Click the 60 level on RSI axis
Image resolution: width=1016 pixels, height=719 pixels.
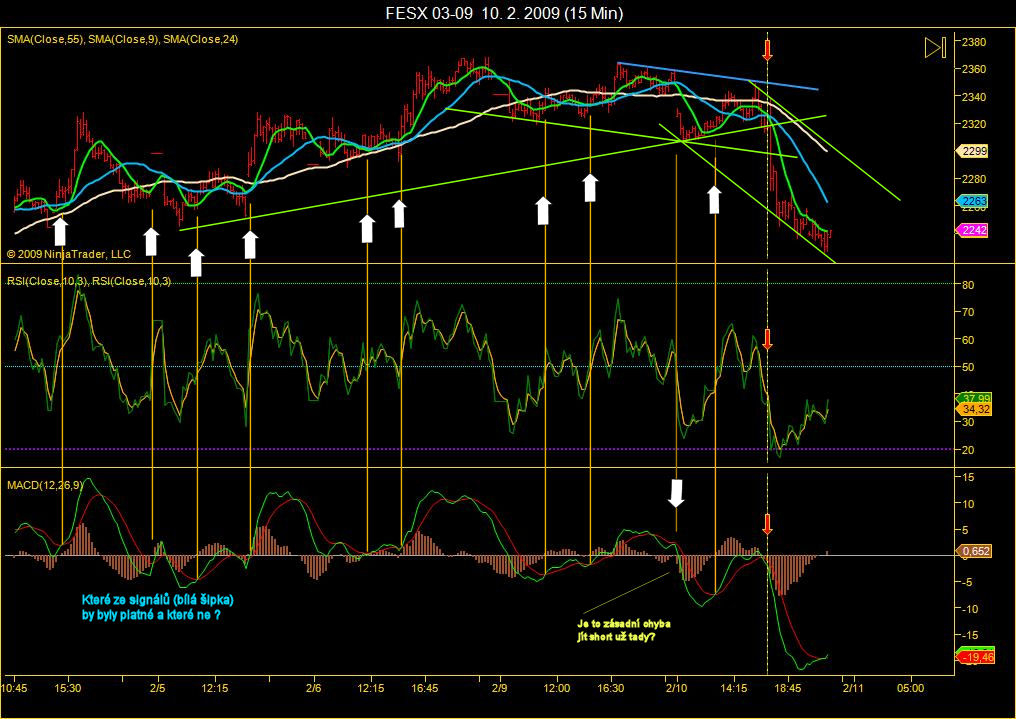[x=968, y=340]
